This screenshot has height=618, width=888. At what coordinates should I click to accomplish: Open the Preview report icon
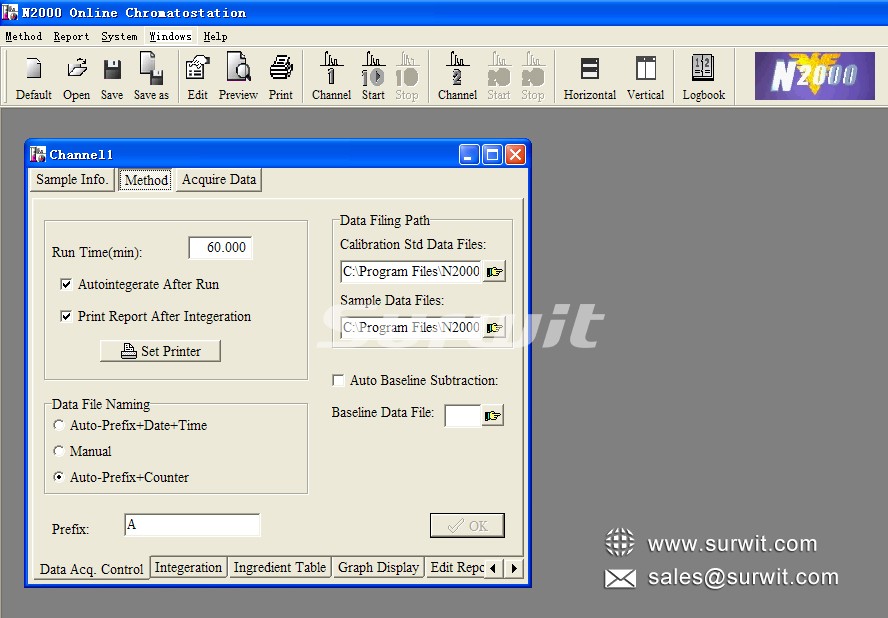[238, 77]
